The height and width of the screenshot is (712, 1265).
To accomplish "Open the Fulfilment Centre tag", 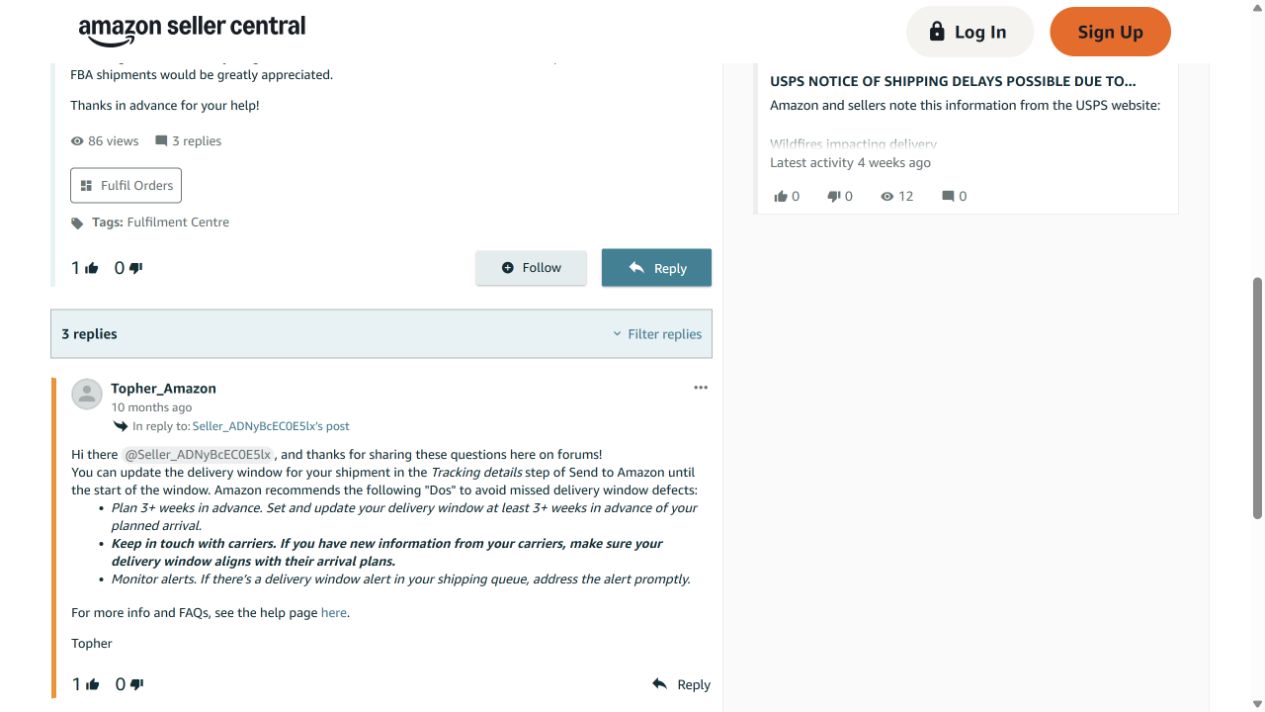I will (178, 222).
